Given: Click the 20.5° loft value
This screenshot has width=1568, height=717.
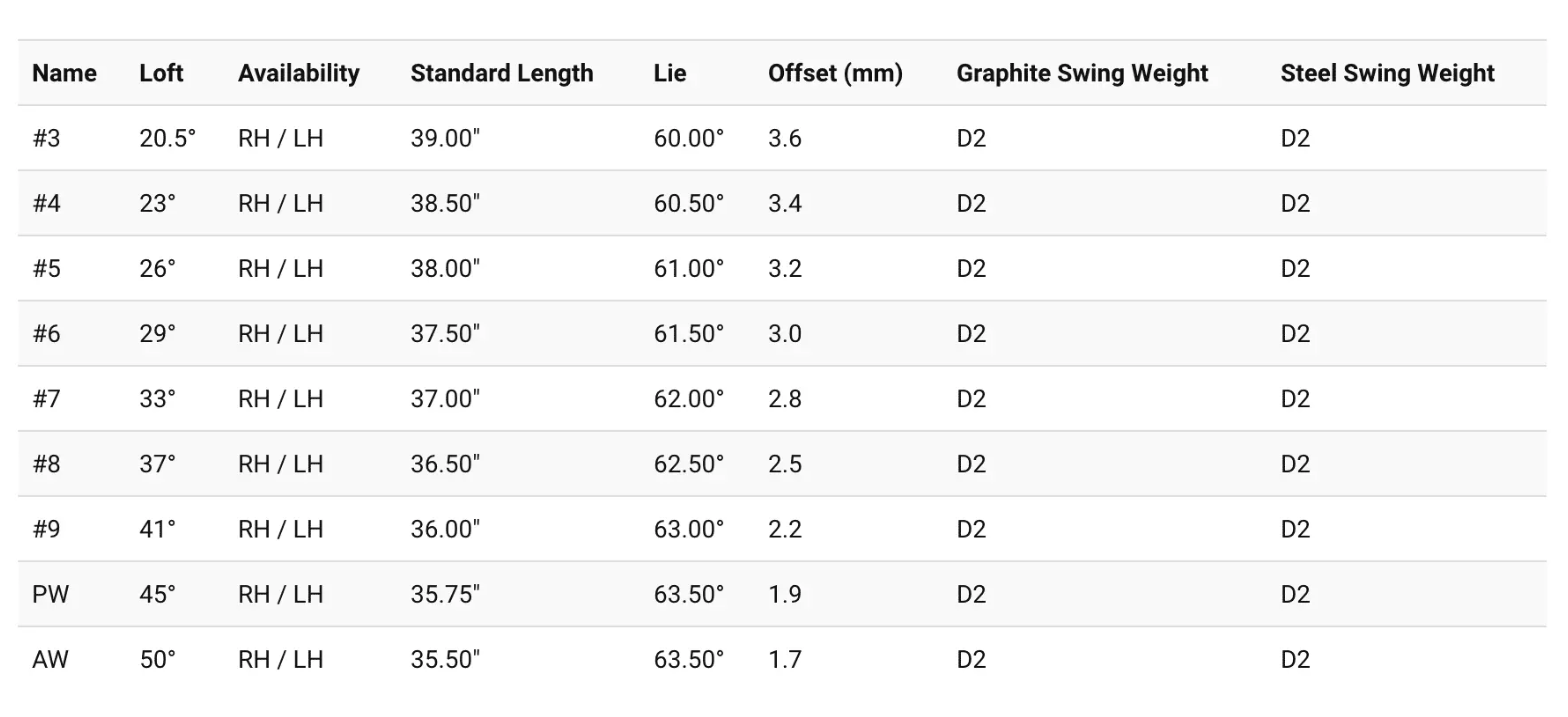Looking at the screenshot, I should point(167,138).
